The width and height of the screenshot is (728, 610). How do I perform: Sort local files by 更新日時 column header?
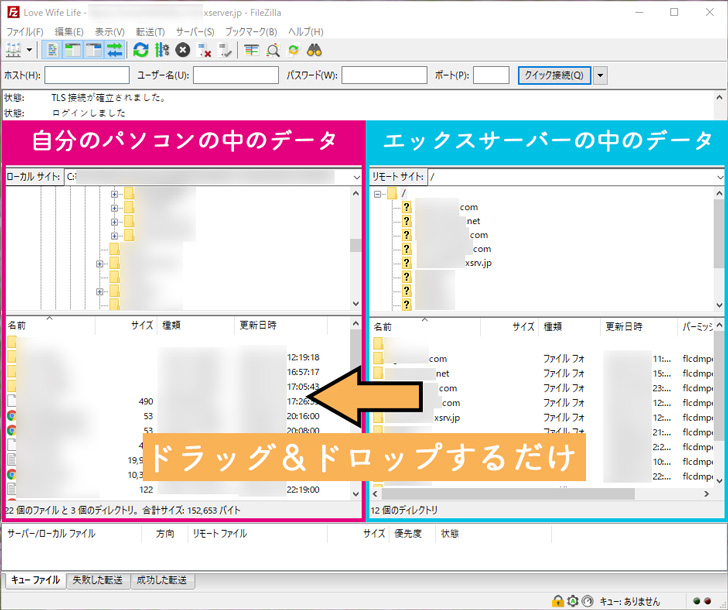pyautogui.click(x=257, y=326)
